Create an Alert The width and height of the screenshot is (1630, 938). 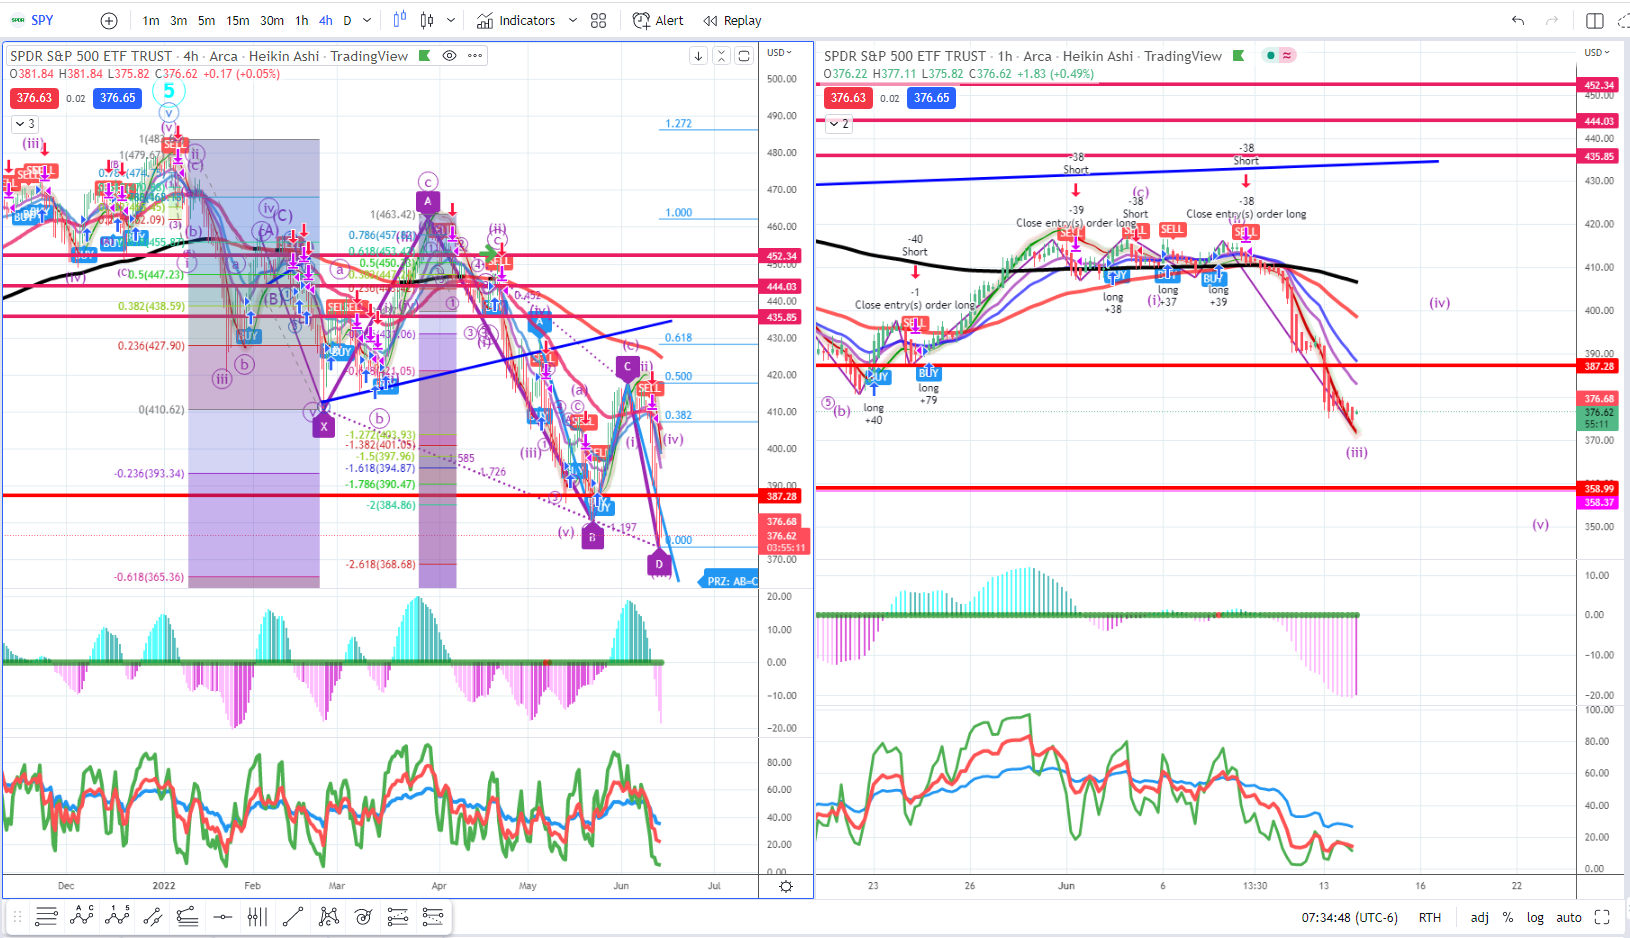pyautogui.click(x=658, y=20)
